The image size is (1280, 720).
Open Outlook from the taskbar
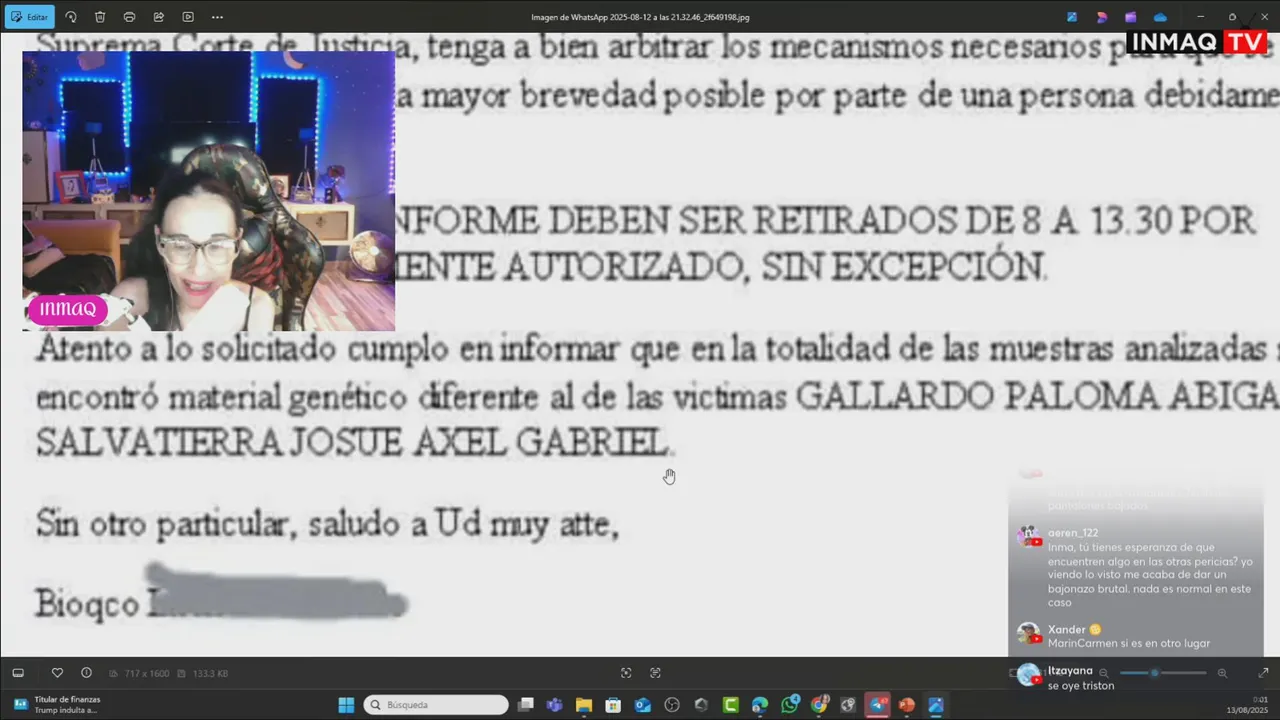tap(643, 705)
